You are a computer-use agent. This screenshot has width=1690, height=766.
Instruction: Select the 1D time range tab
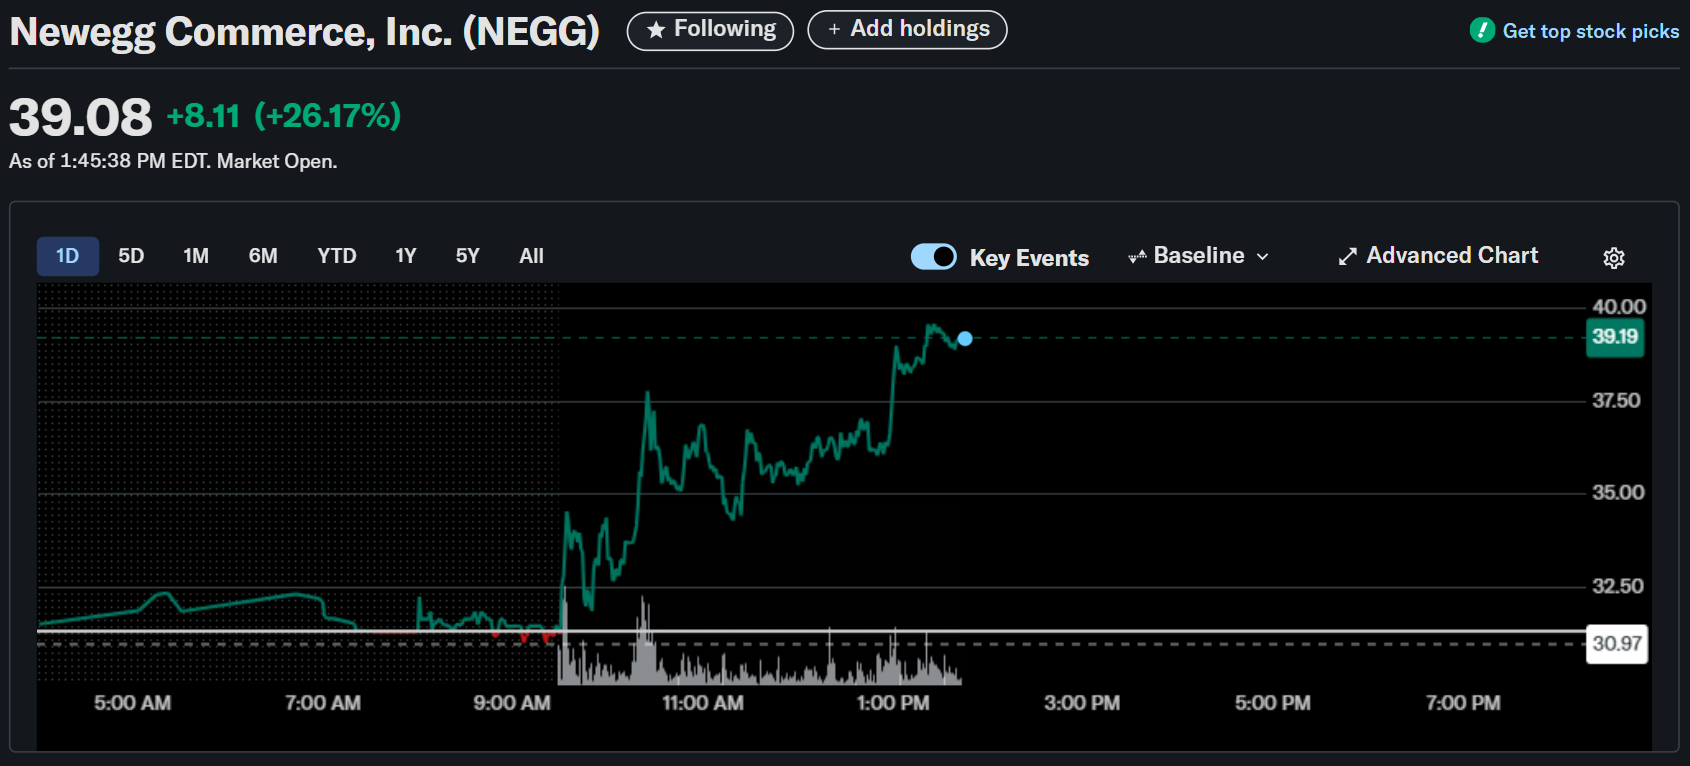(68, 256)
